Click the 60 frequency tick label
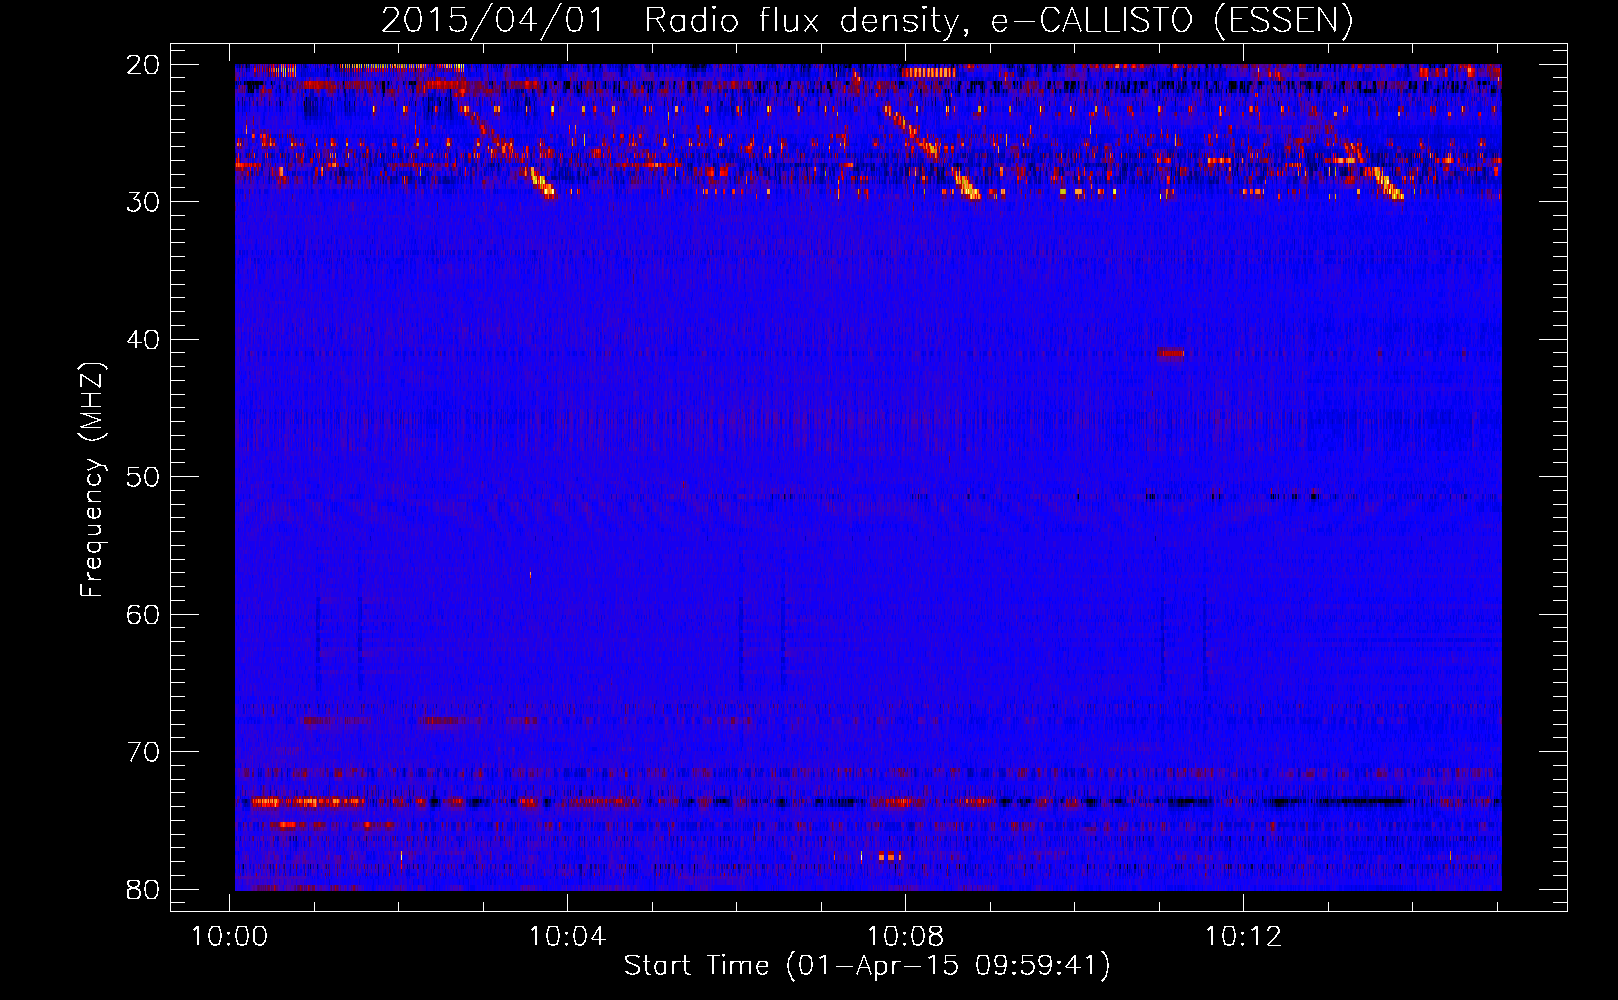1618x1000 pixels. click(x=144, y=614)
